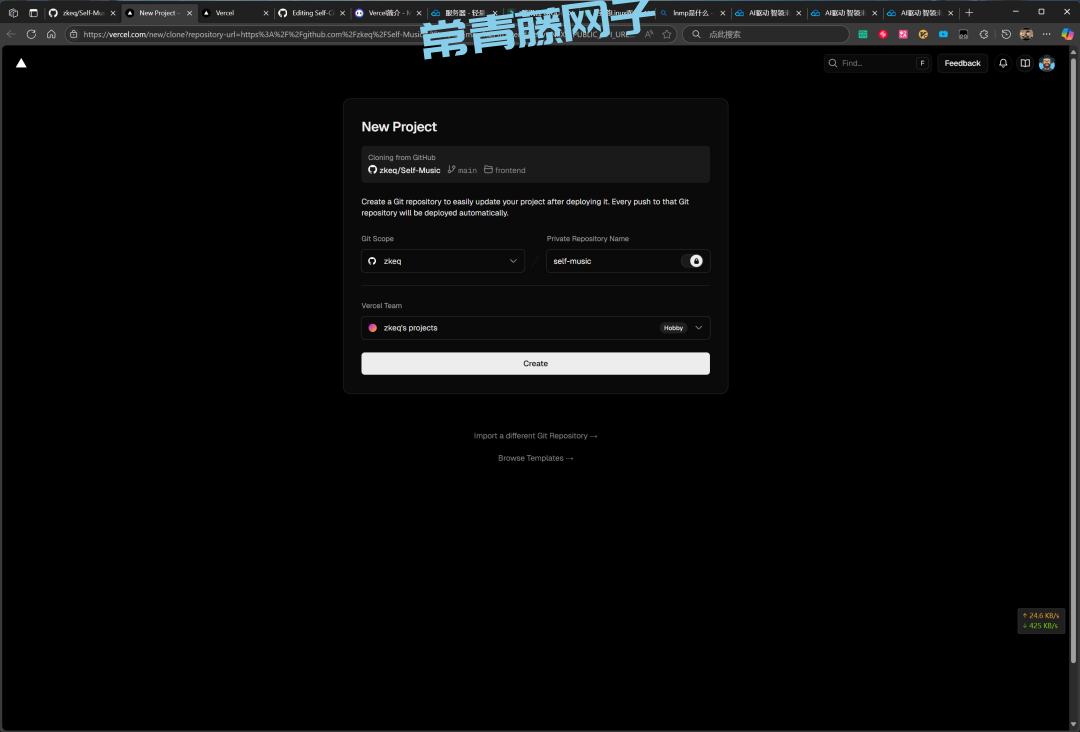Open Import a different Git Repository link
The height and width of the screenshot is (732, 1080).
[x=535, y=436]
